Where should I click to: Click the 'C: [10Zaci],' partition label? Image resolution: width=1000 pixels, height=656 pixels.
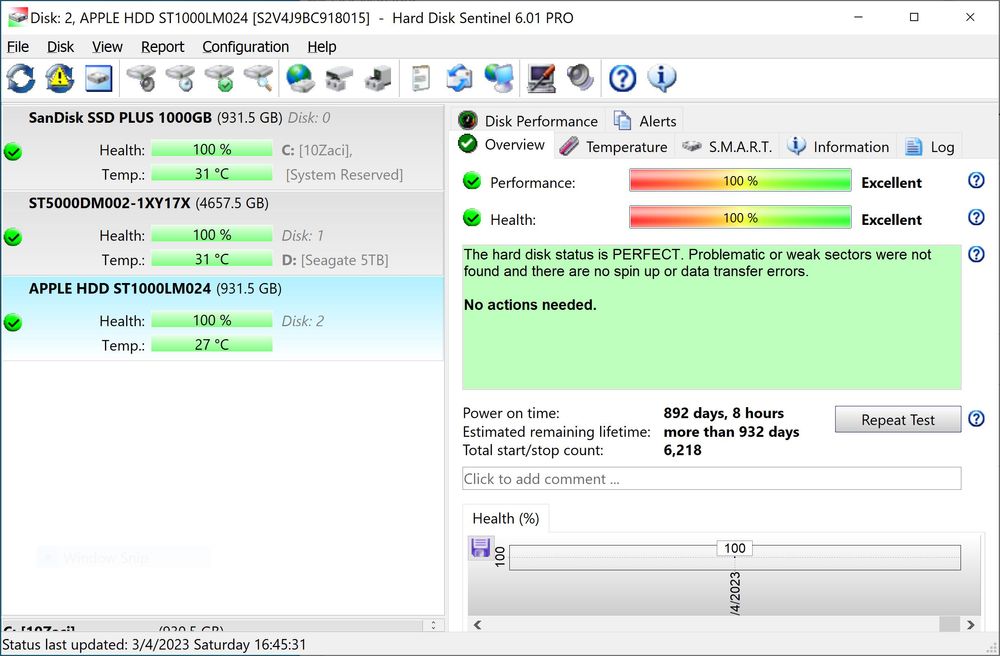pos(317,150)
